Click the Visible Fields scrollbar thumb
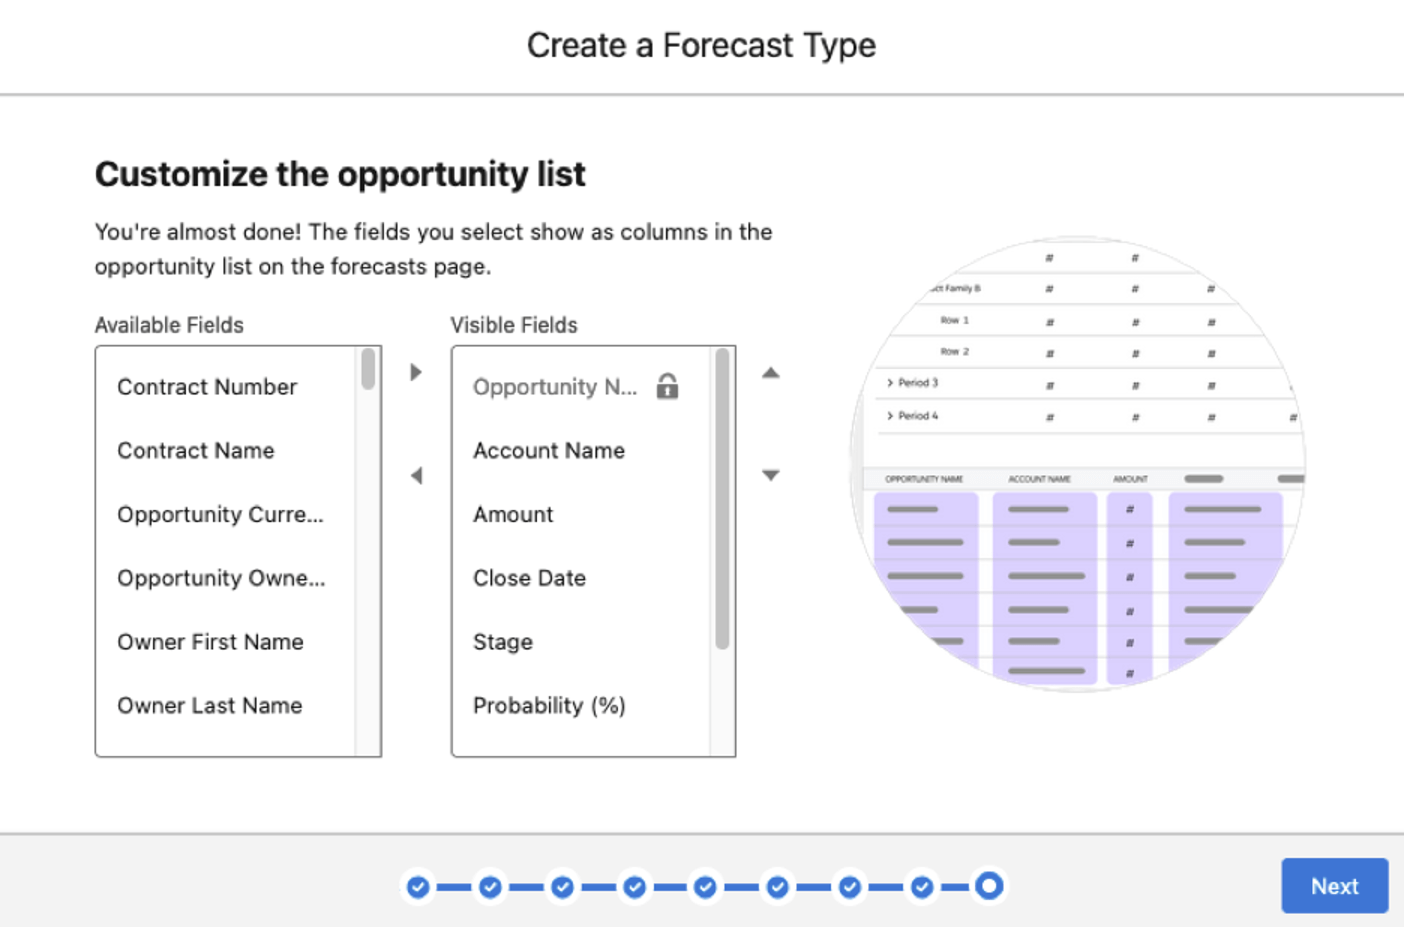The image size is (1404, 928). coord(722,500)
